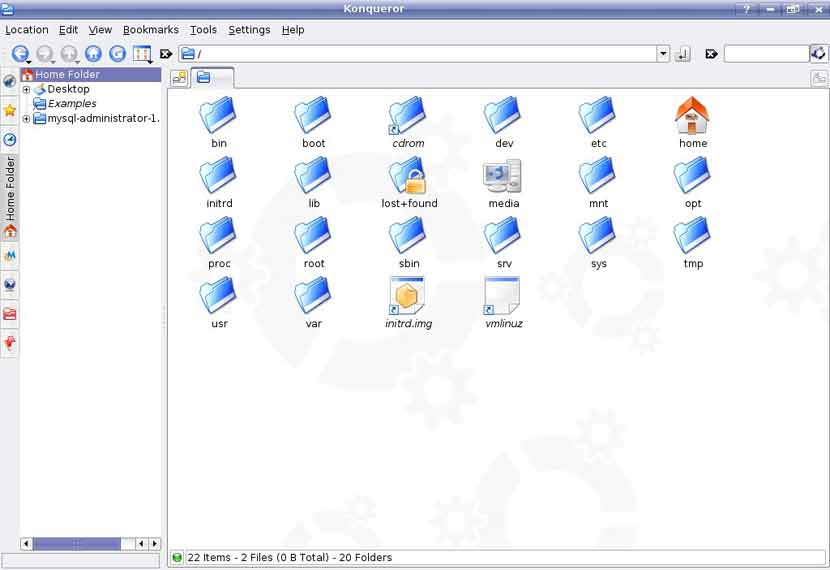Open the History sidebar clock icon
The image size is (830, 570).
(x=10, y=140)
